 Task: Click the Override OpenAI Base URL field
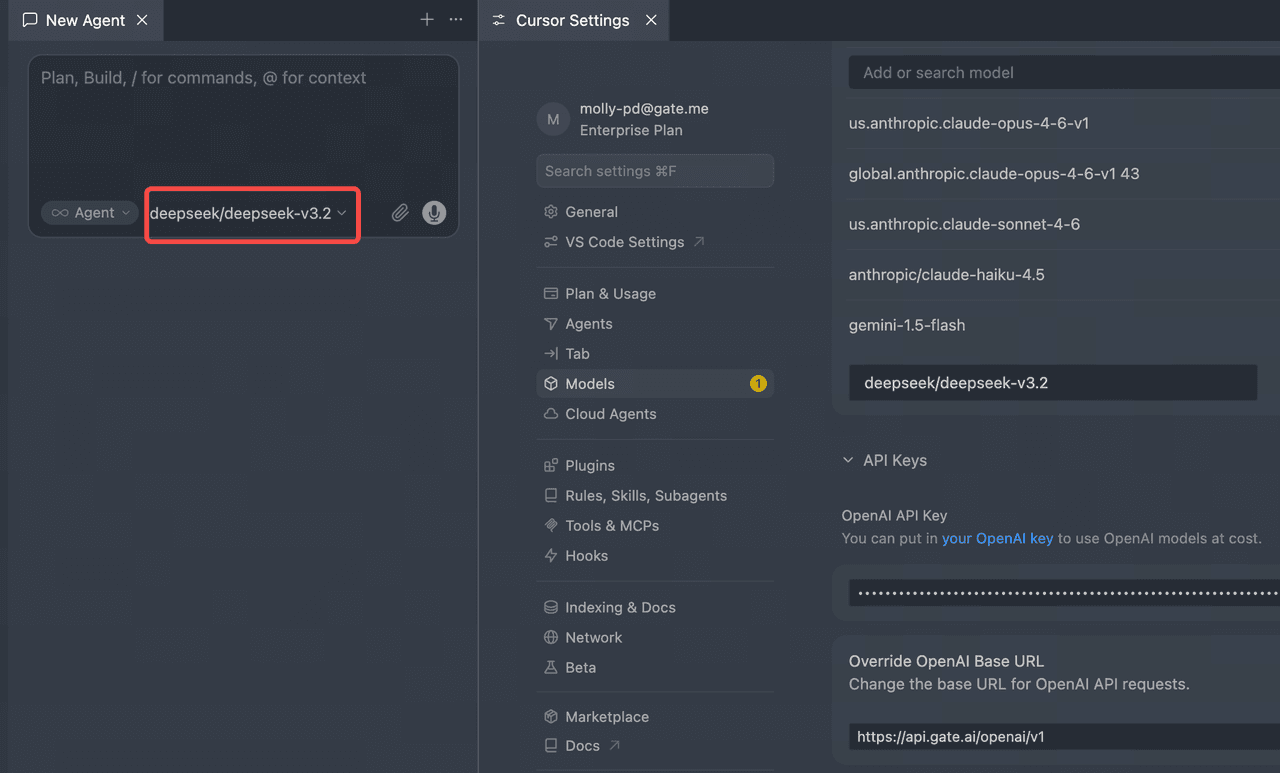1064,737
